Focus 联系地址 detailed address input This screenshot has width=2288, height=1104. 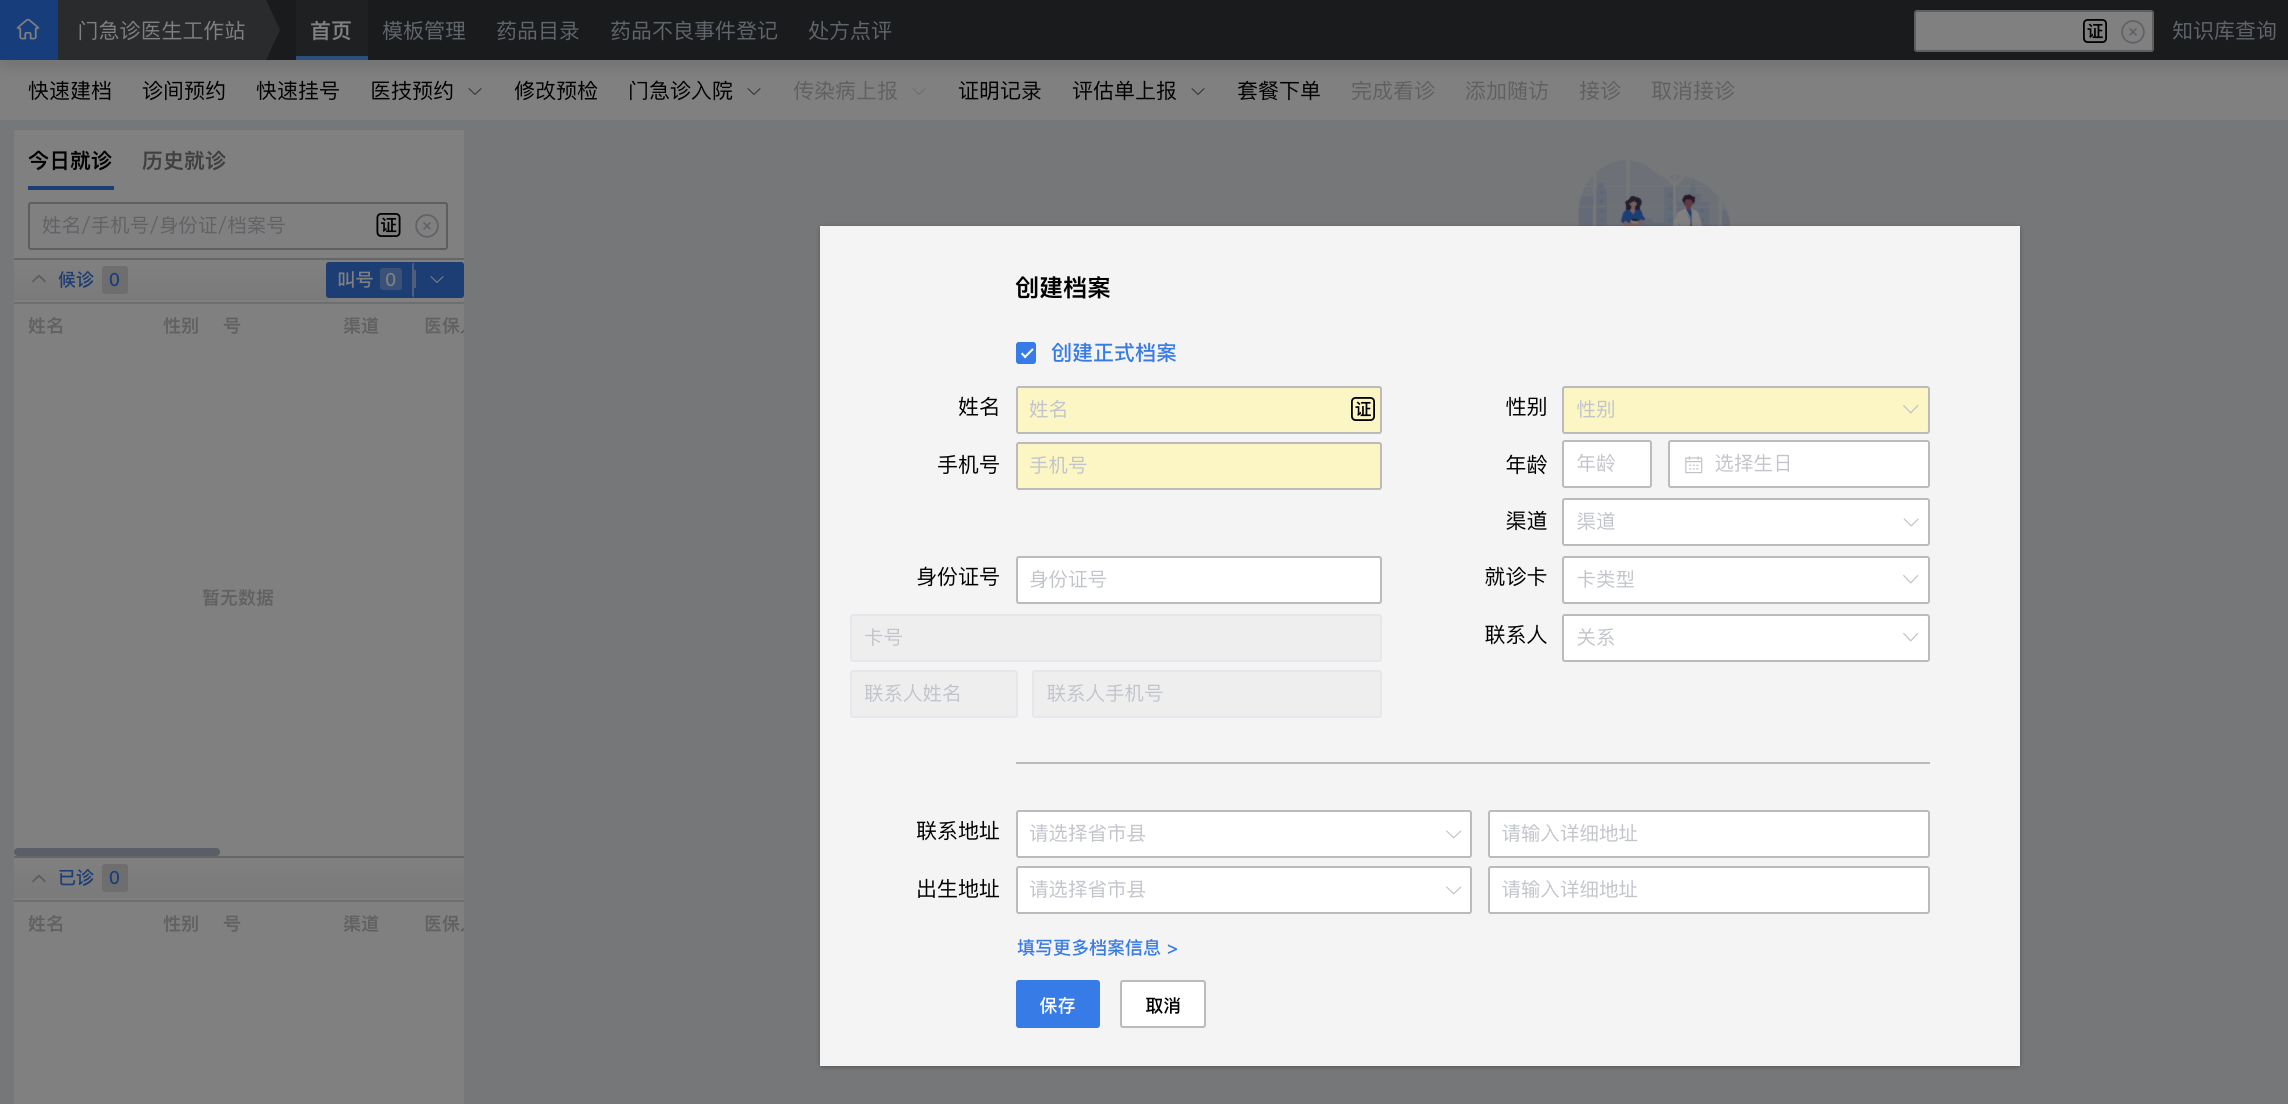1708,833
